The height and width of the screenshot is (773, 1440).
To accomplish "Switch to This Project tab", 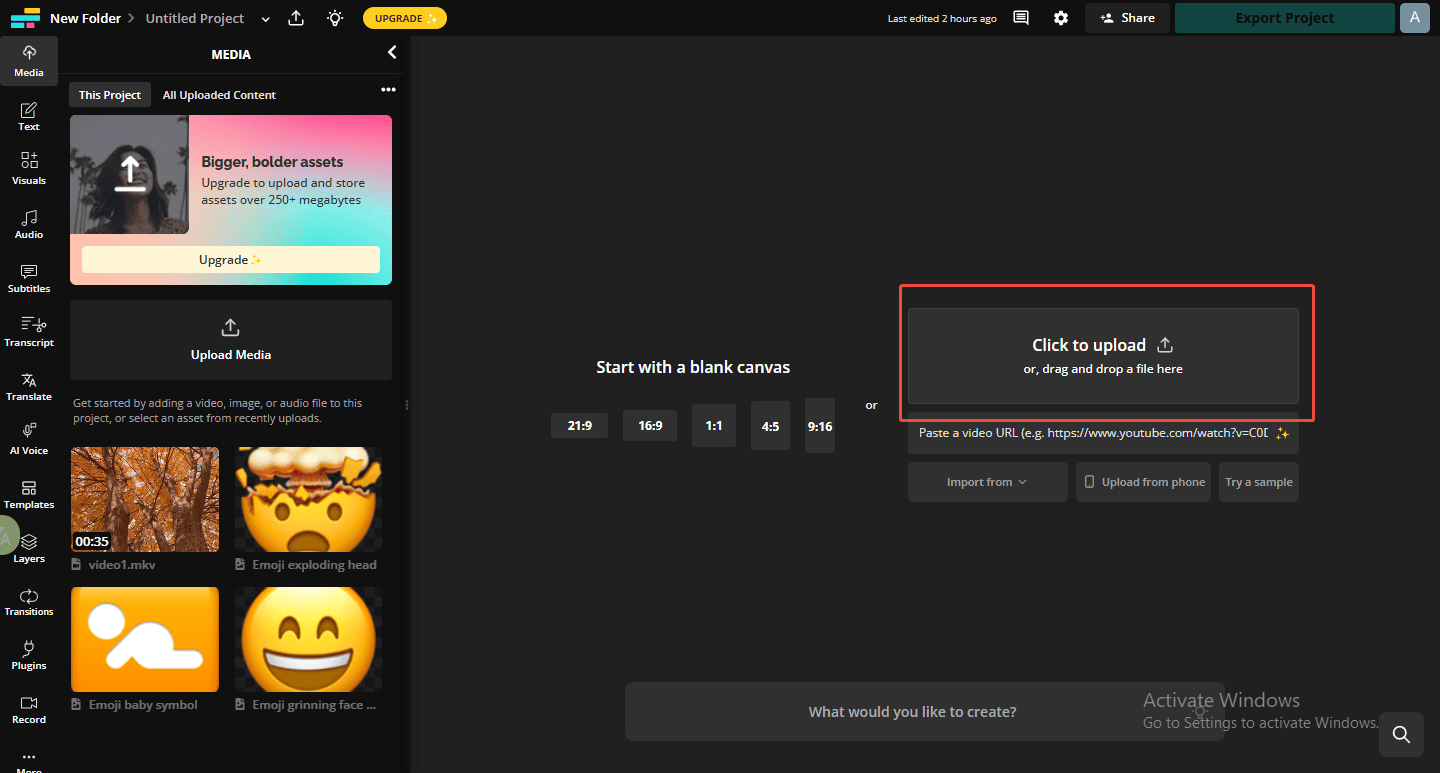I will [x=109, y=94].
